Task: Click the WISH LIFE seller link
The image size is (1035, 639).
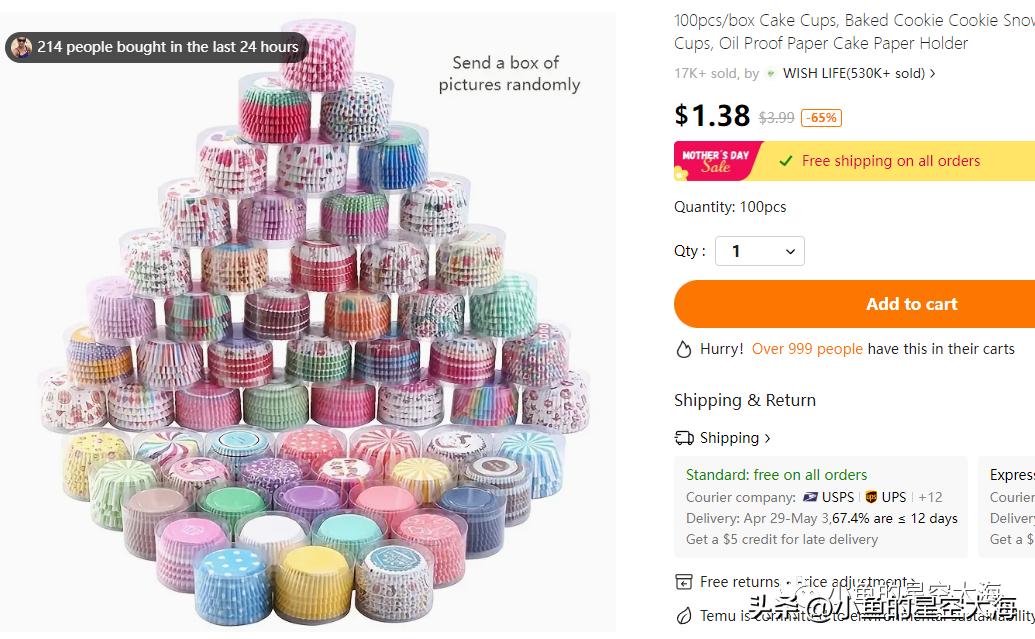Action: [x=853, y=73]
